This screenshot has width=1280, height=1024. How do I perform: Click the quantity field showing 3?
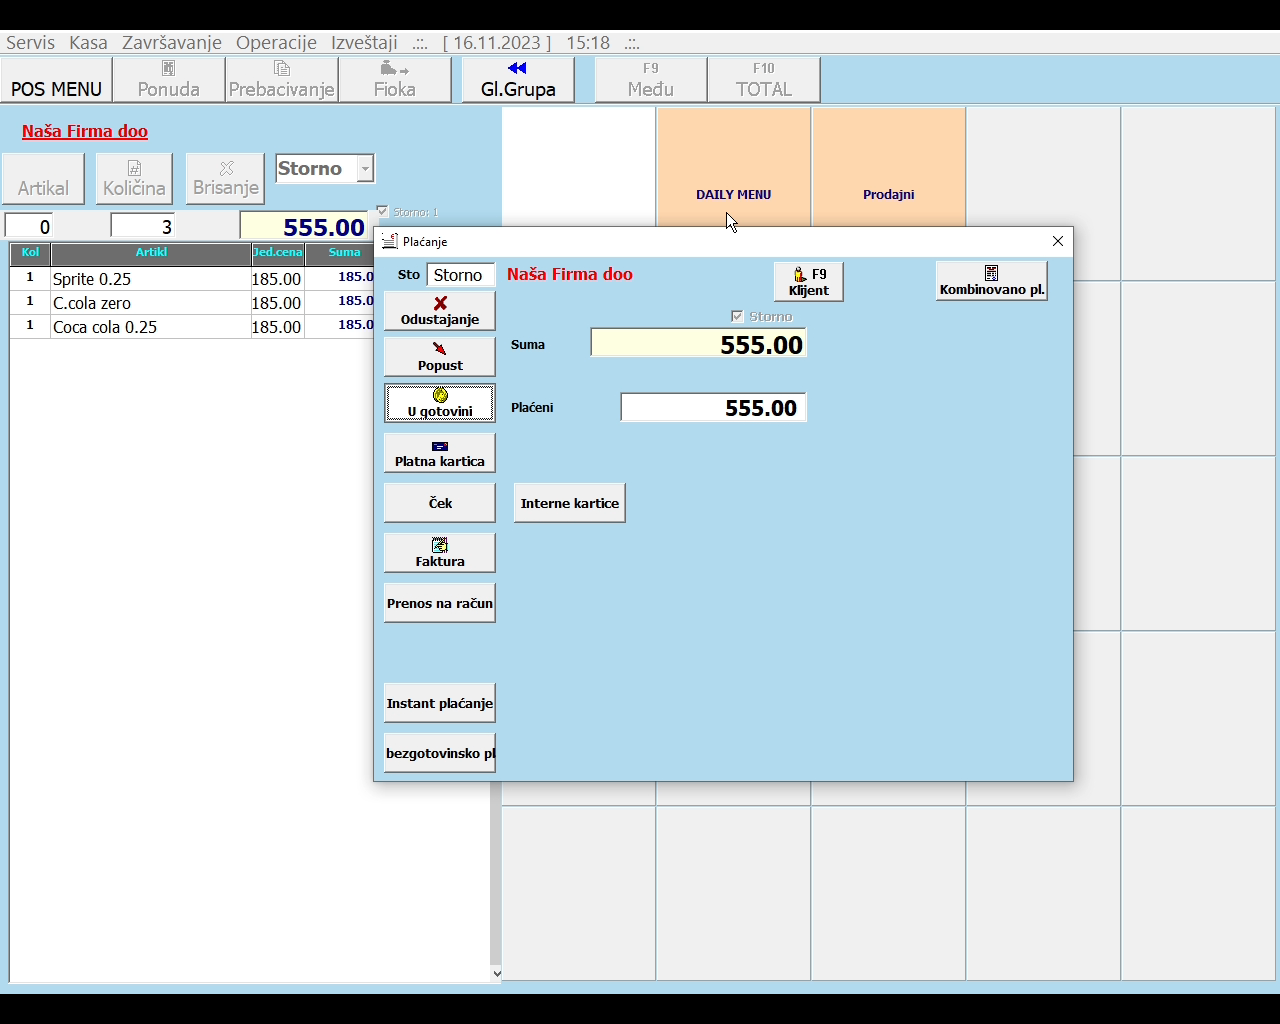click(143, 227)
